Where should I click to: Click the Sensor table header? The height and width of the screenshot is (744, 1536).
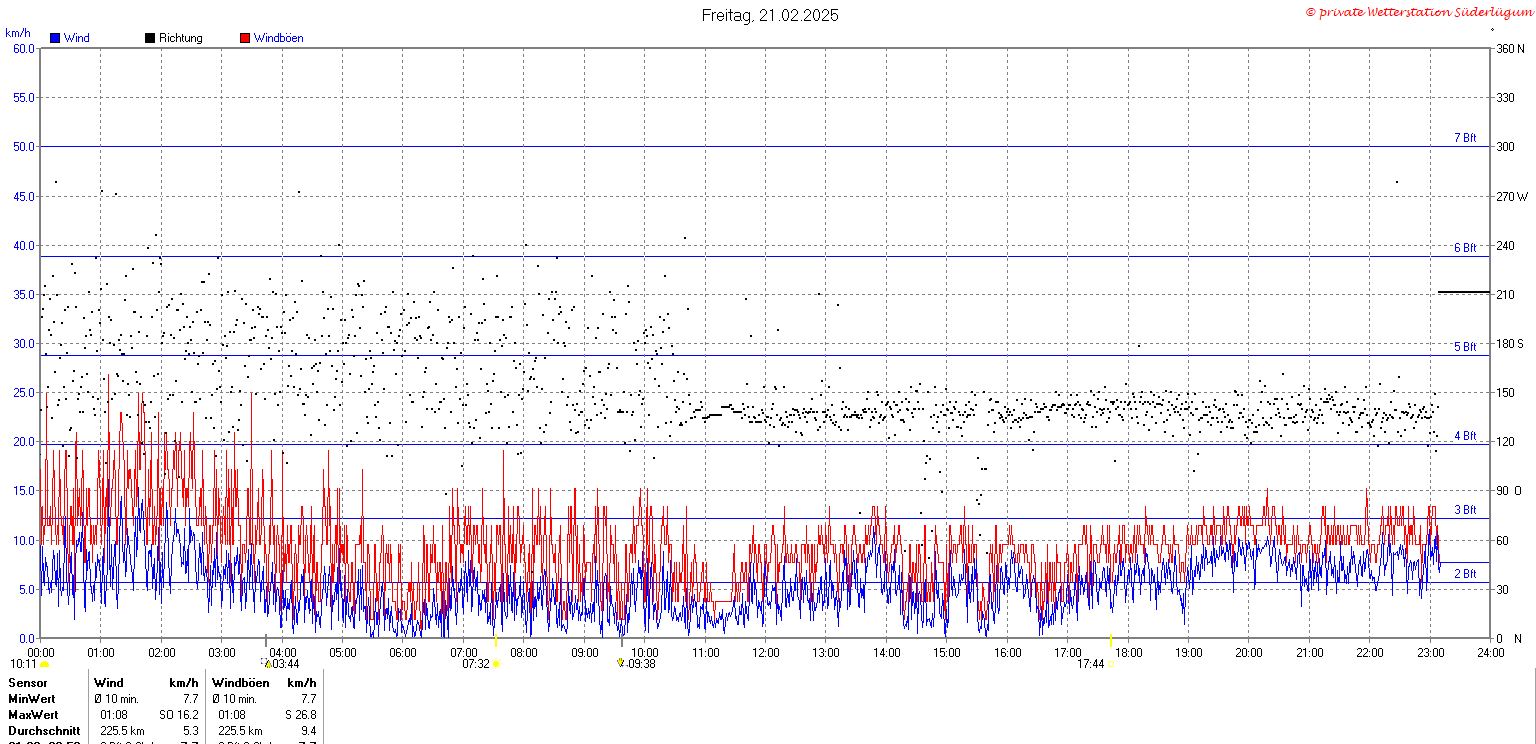coord(28,682)
